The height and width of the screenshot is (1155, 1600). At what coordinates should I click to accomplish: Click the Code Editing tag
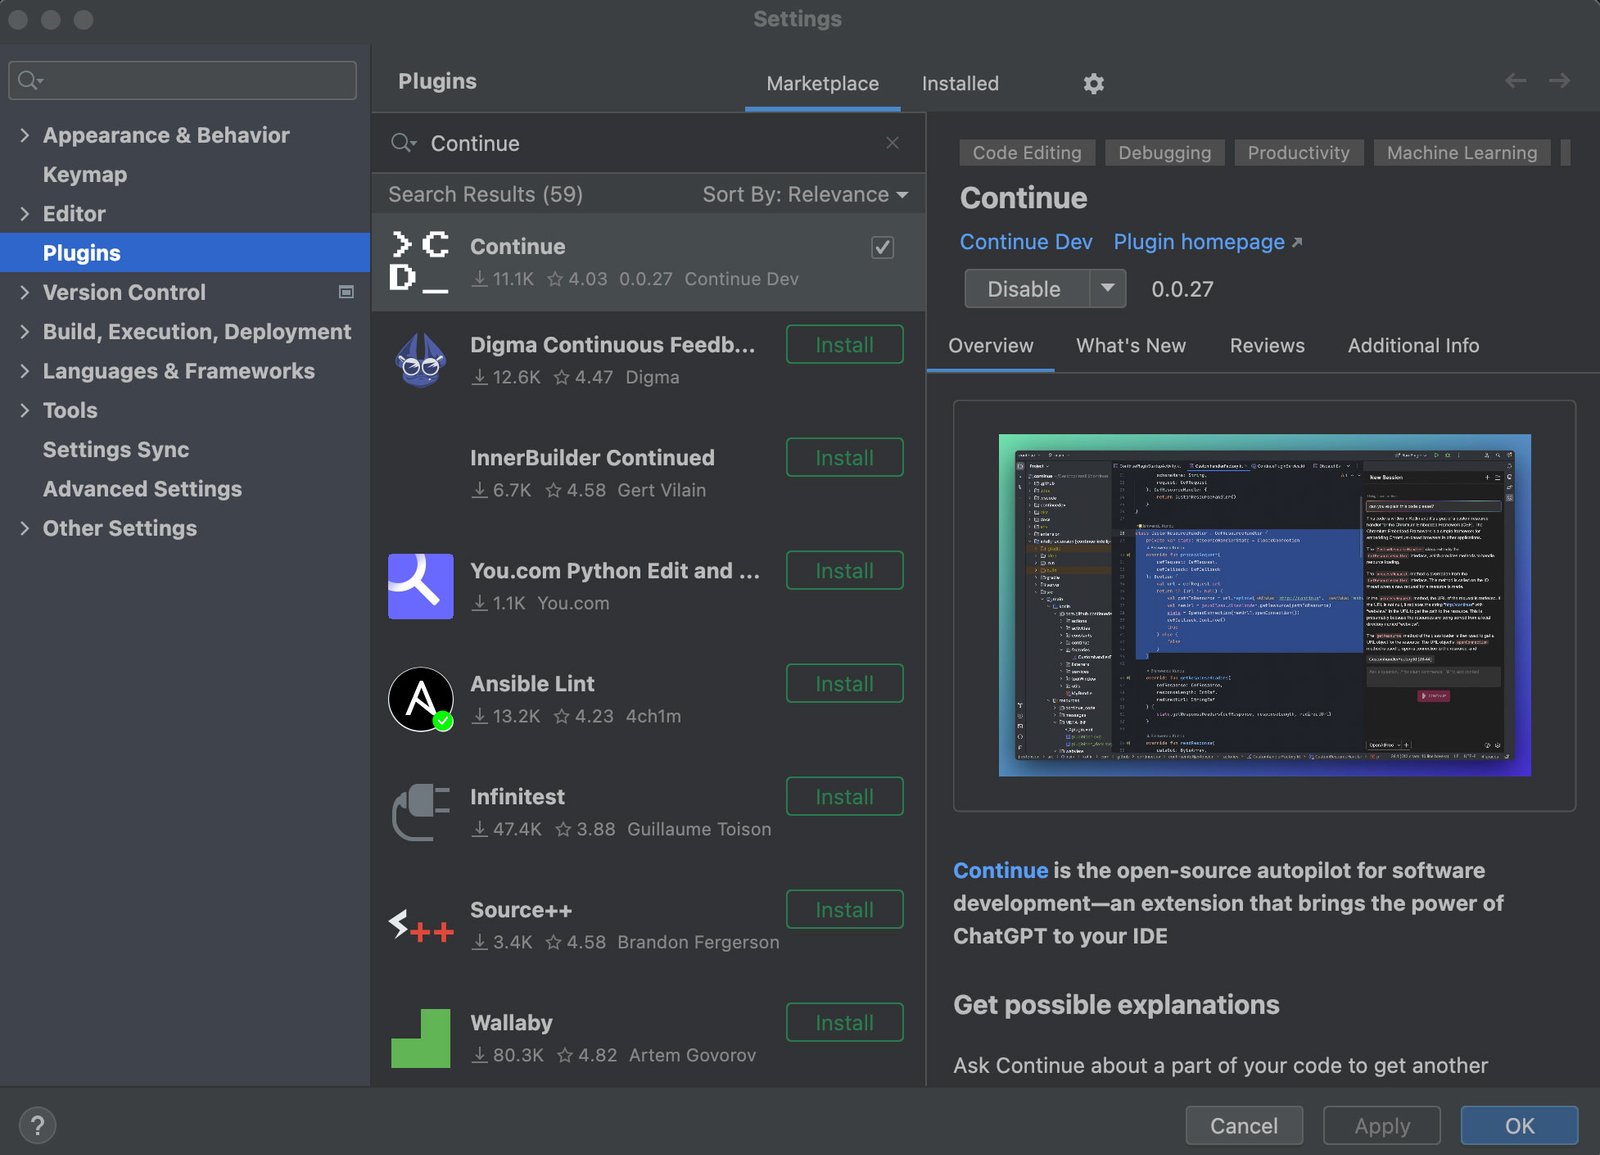tap(1027, 153)
